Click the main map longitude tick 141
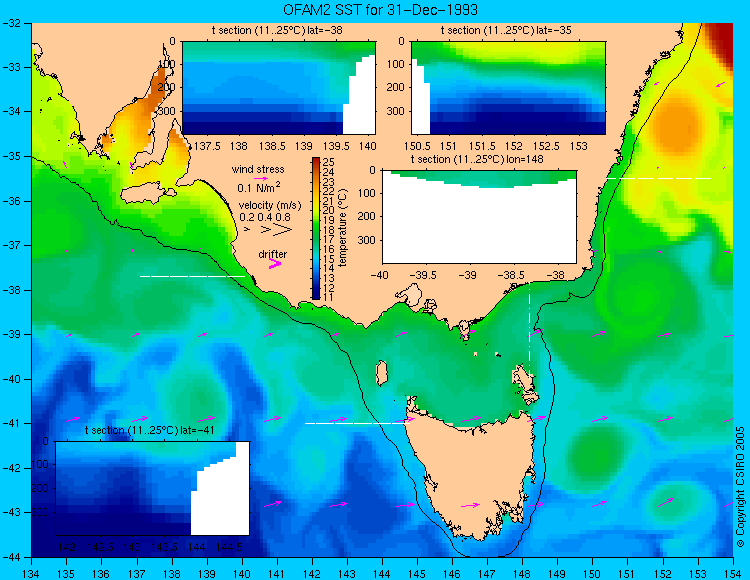 coord(277,574)
